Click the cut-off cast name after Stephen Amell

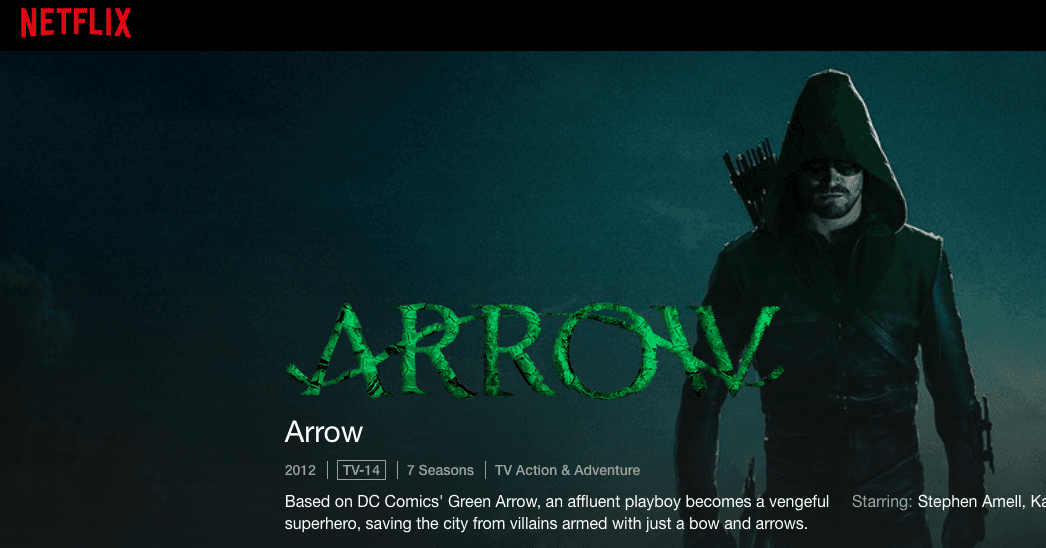[1038, 501]
